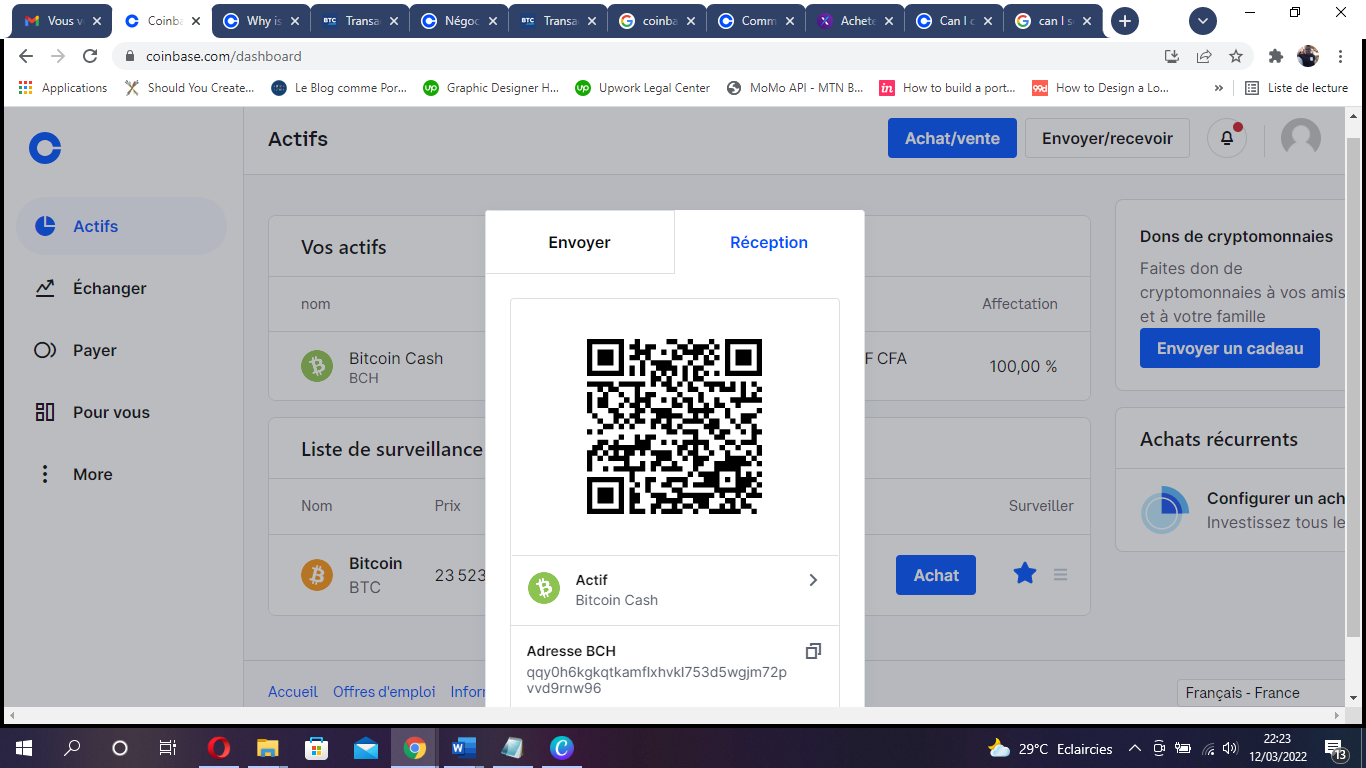Click the Bitcoin Cash coin icon in Vos actifs
1366x768 pixels.
coord(317,367)
